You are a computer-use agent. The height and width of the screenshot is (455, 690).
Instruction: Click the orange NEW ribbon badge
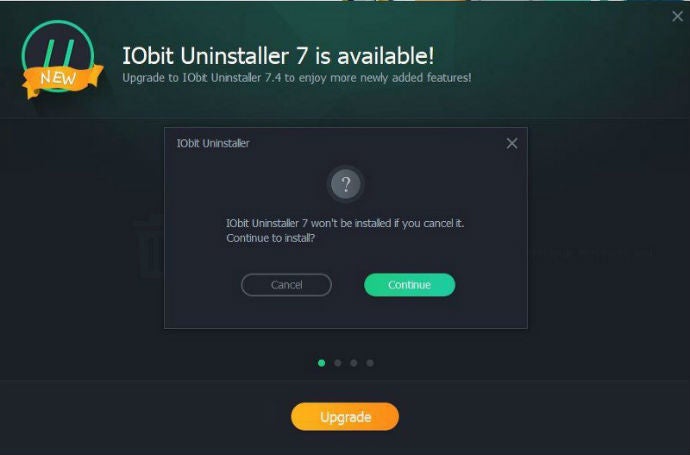pyautogui.click(x=62, y=80)
